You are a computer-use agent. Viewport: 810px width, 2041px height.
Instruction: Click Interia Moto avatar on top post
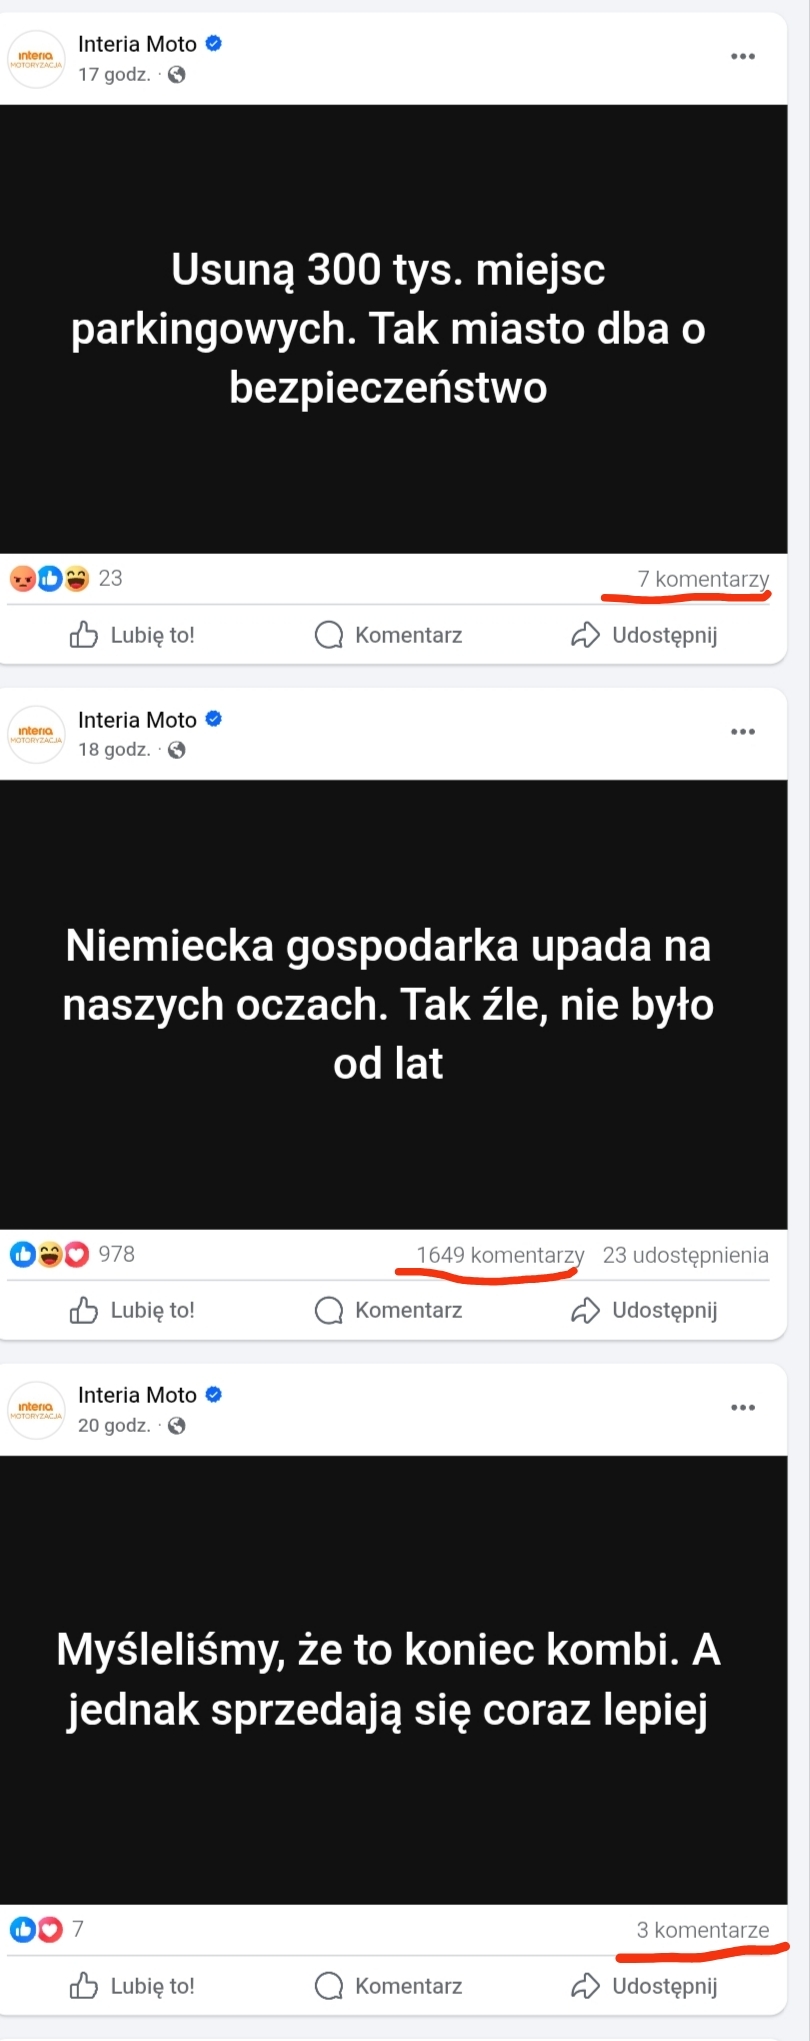[37, 60]
